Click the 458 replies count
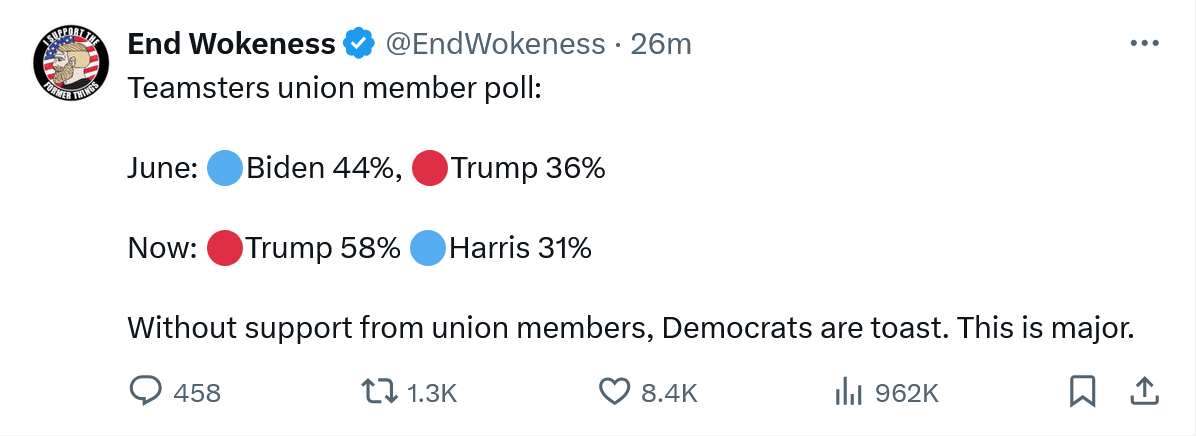This screenshot has width=1196, height=436. tap(197, 393)
